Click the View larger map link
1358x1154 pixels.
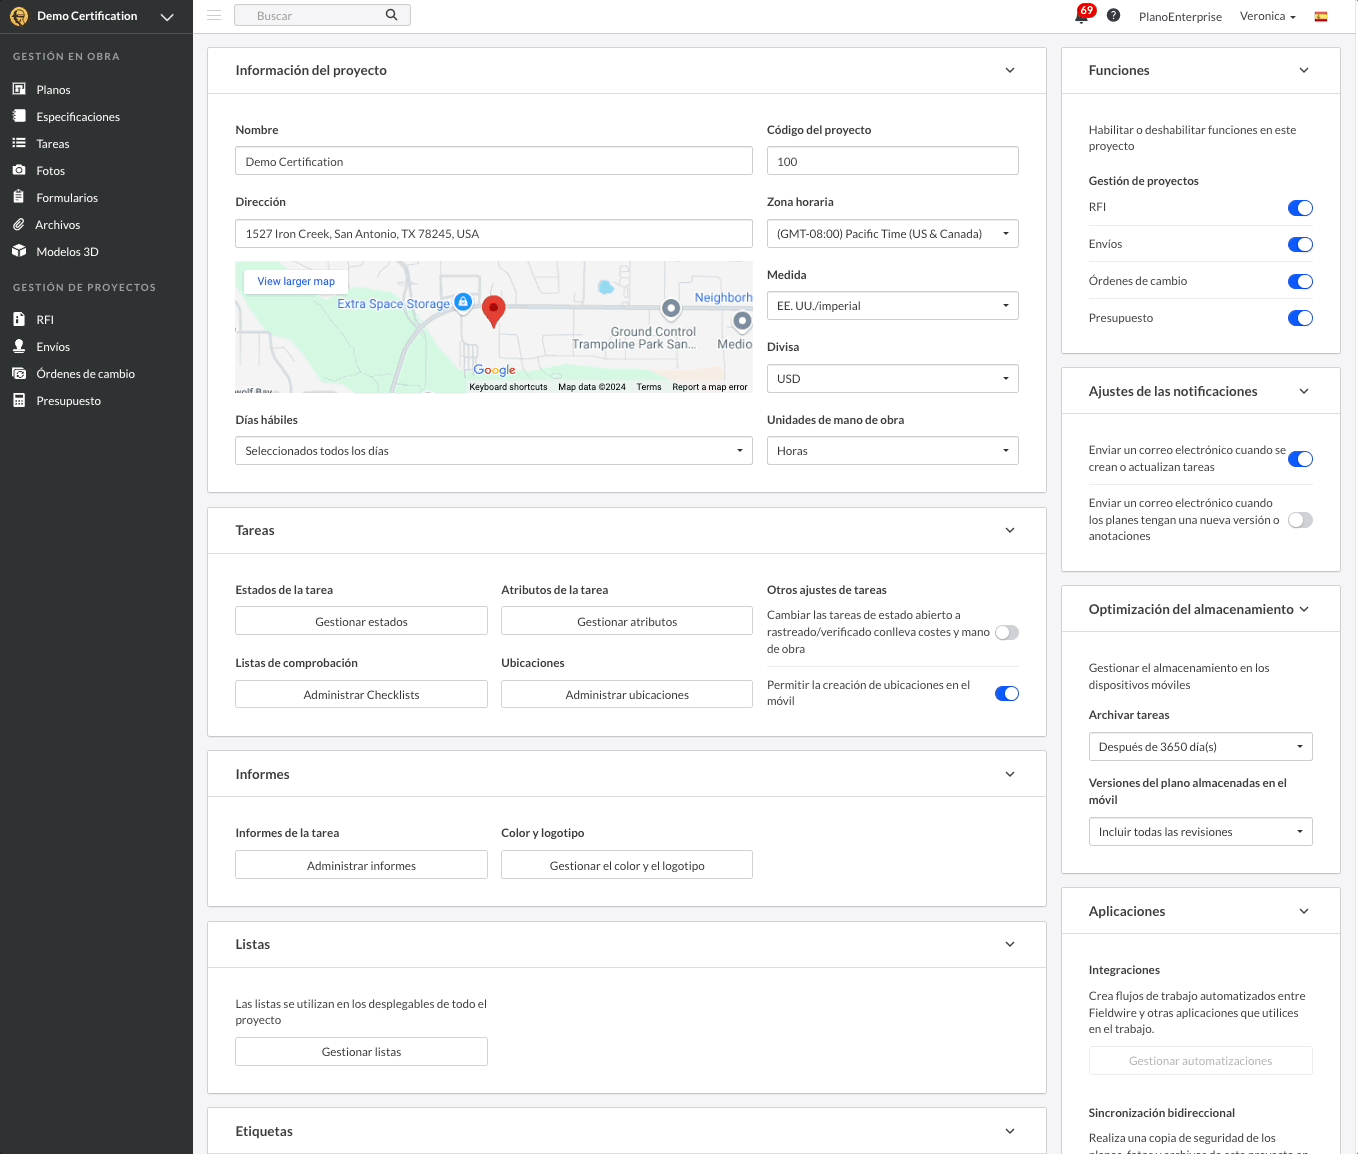coord(296,281)
